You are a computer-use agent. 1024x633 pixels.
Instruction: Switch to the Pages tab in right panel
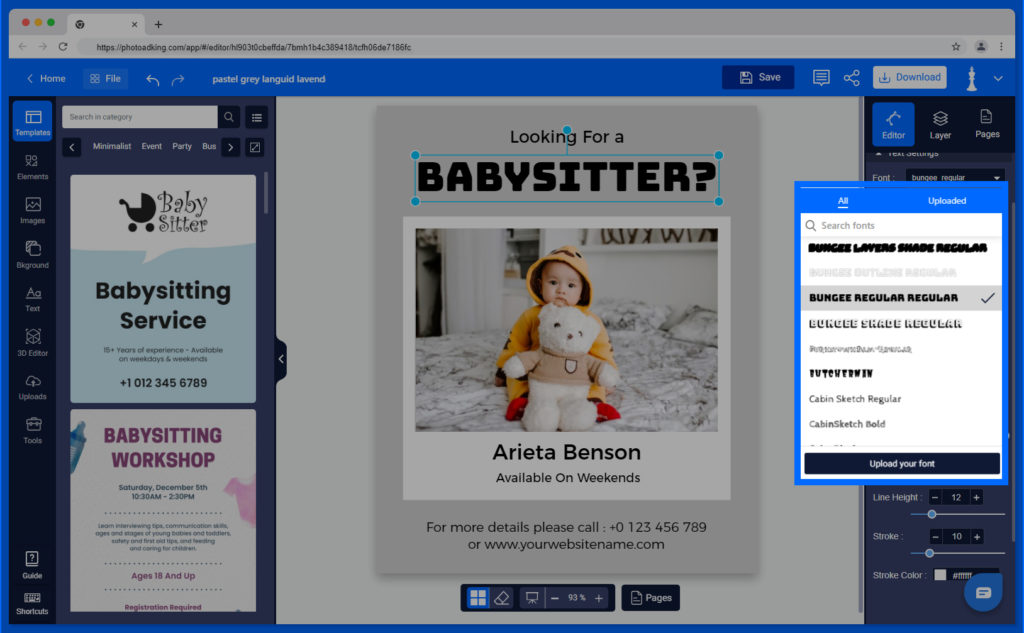[987, 124]
